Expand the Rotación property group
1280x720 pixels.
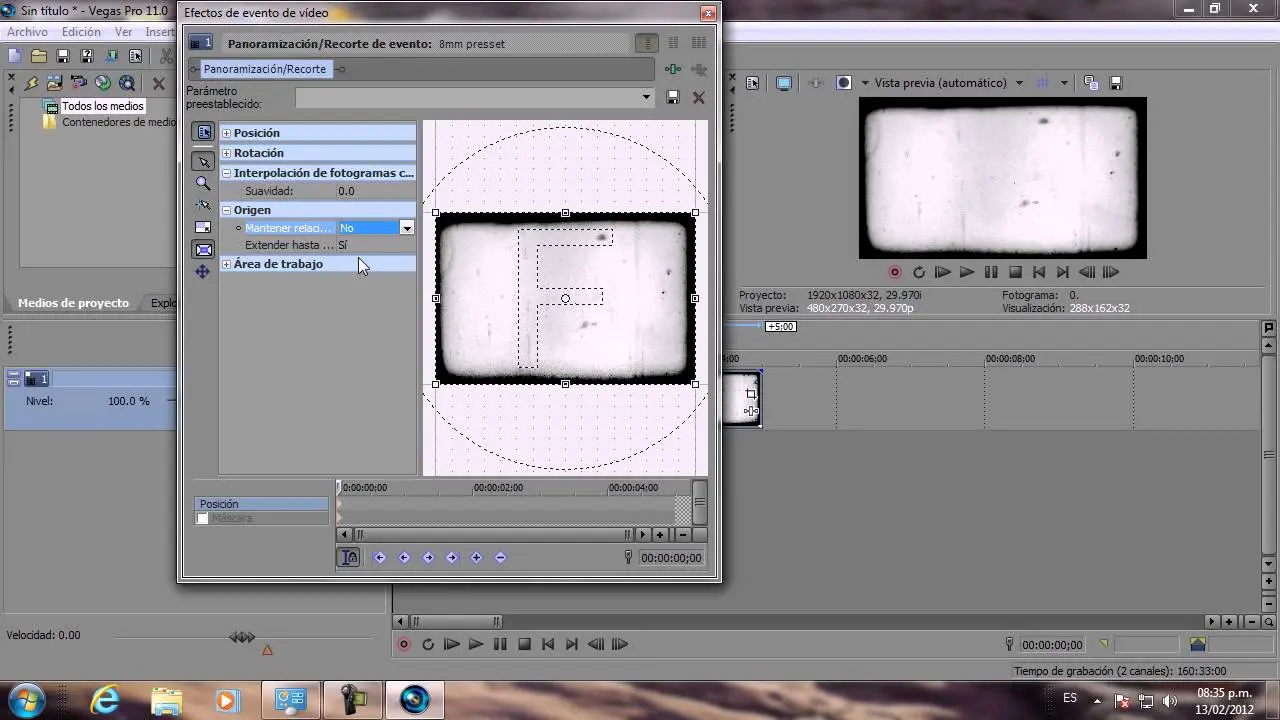pyautogui.click(x=226, y=153)
